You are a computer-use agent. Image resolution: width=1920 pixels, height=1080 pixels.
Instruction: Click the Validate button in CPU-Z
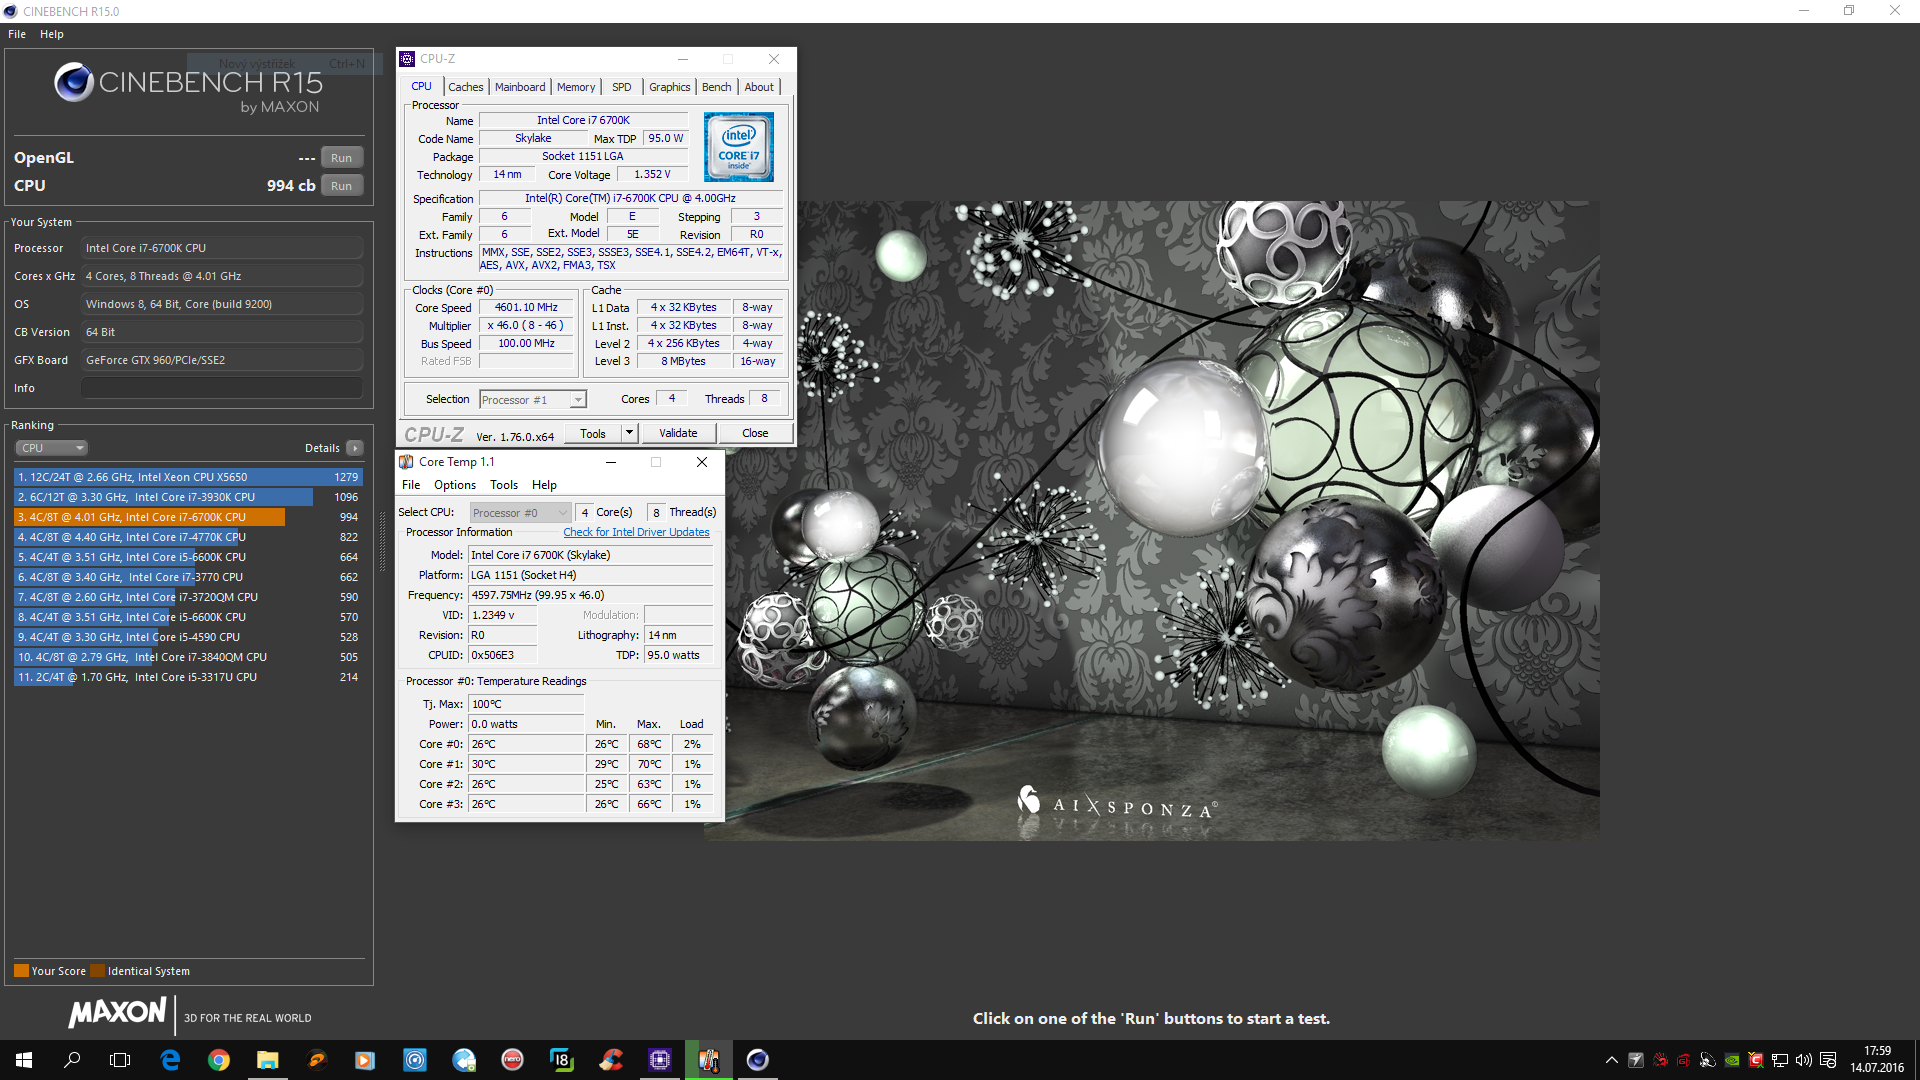tap(678, 433)
